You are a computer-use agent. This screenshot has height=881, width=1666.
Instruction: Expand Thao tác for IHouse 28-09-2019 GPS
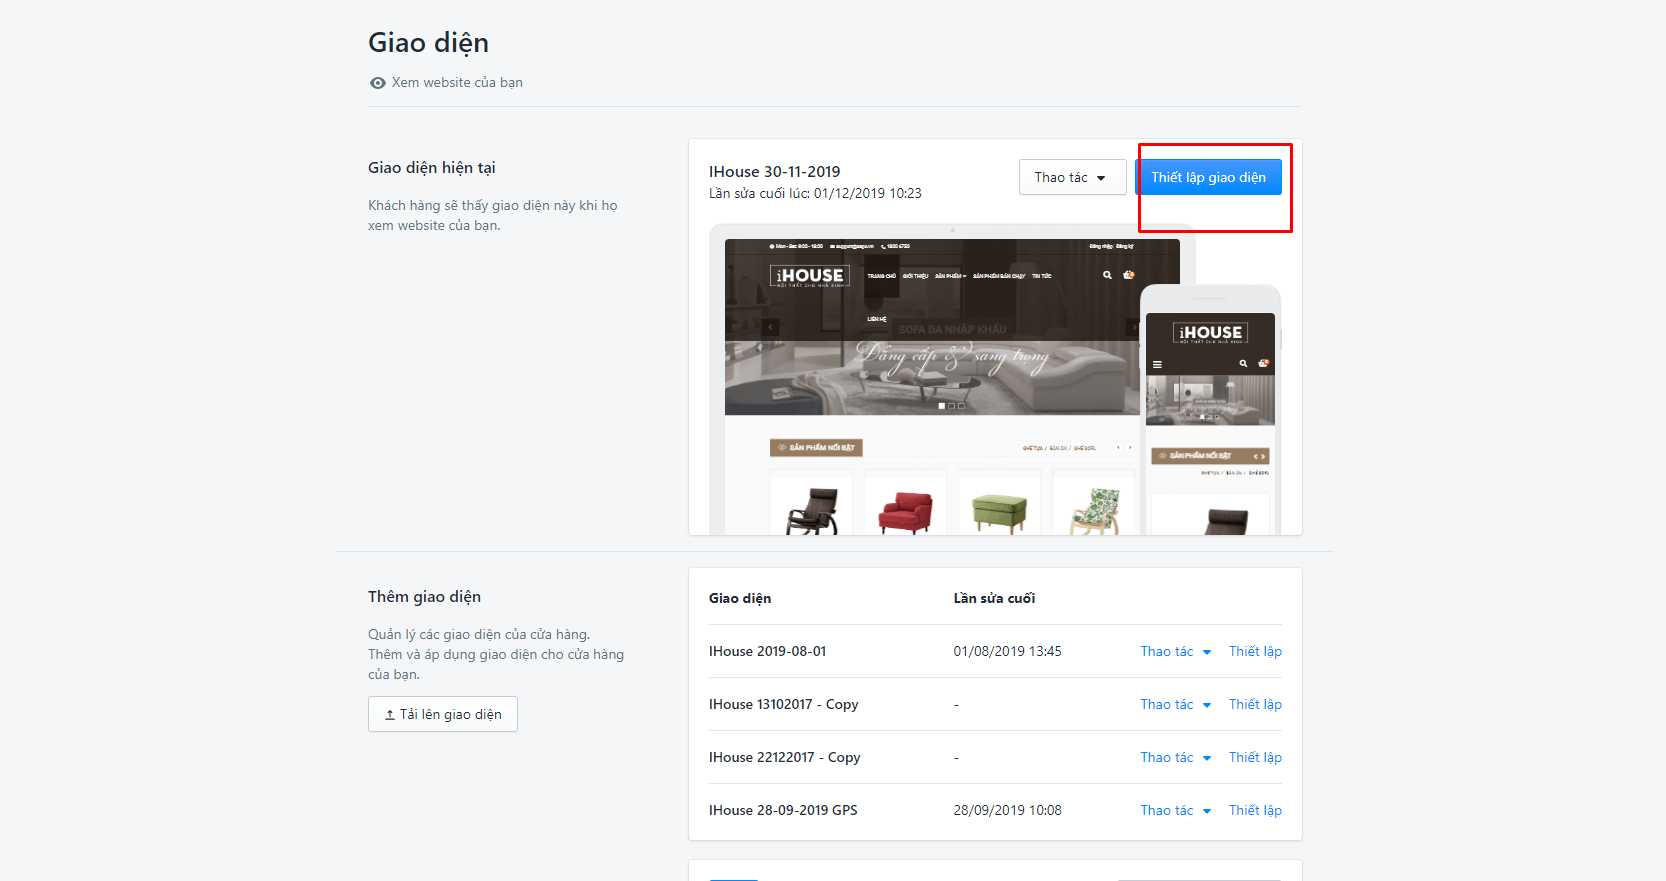1176,810
